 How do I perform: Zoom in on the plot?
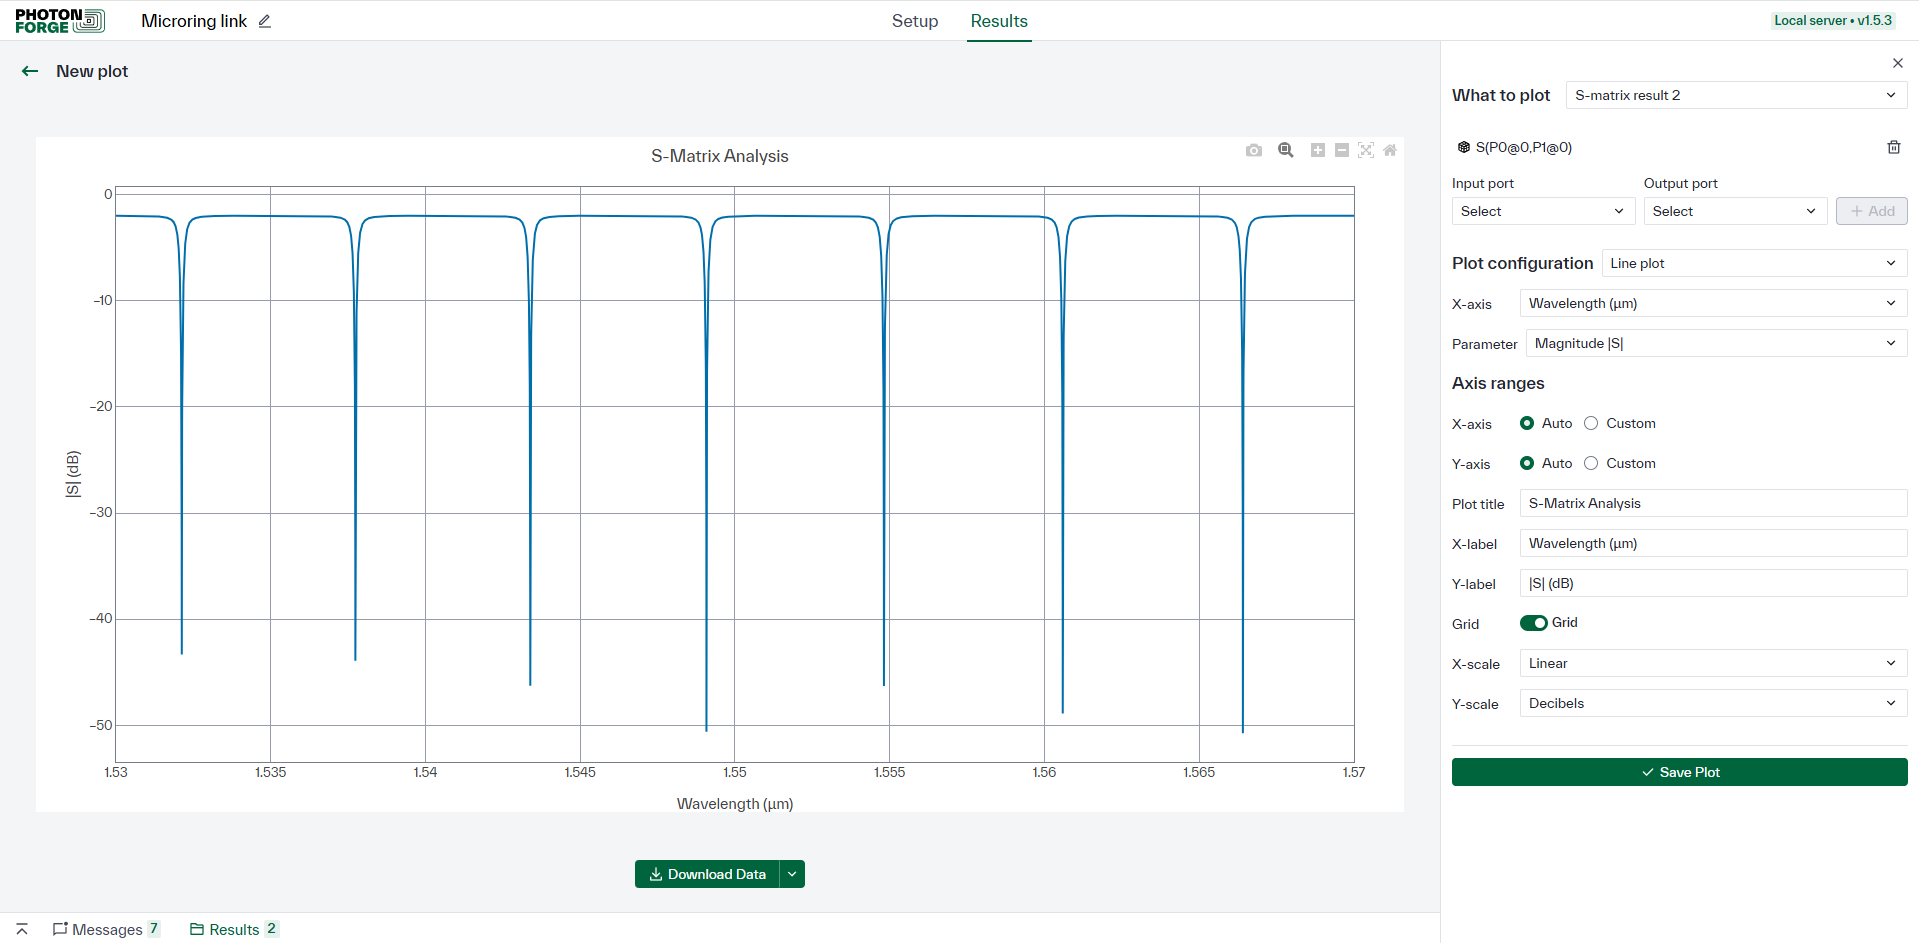(1318, 150)
